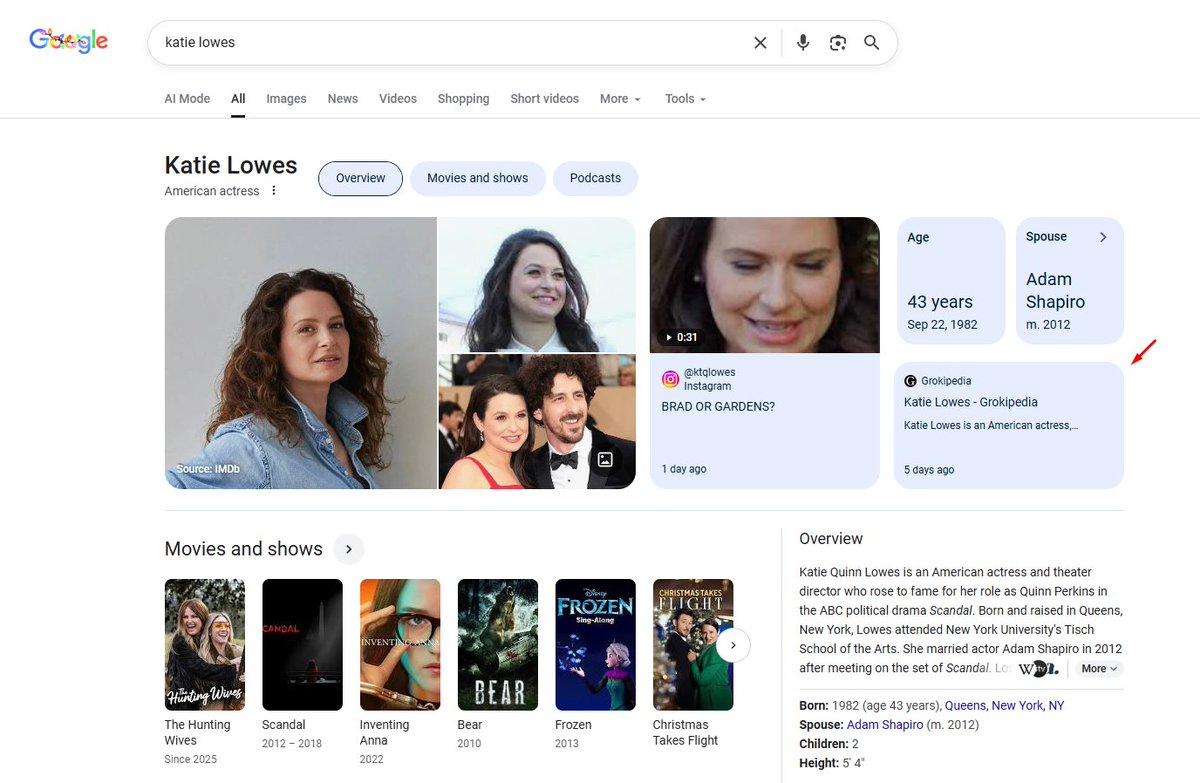
Task: Open the Instagram video thumbnail
Action: tap(764, 285)
